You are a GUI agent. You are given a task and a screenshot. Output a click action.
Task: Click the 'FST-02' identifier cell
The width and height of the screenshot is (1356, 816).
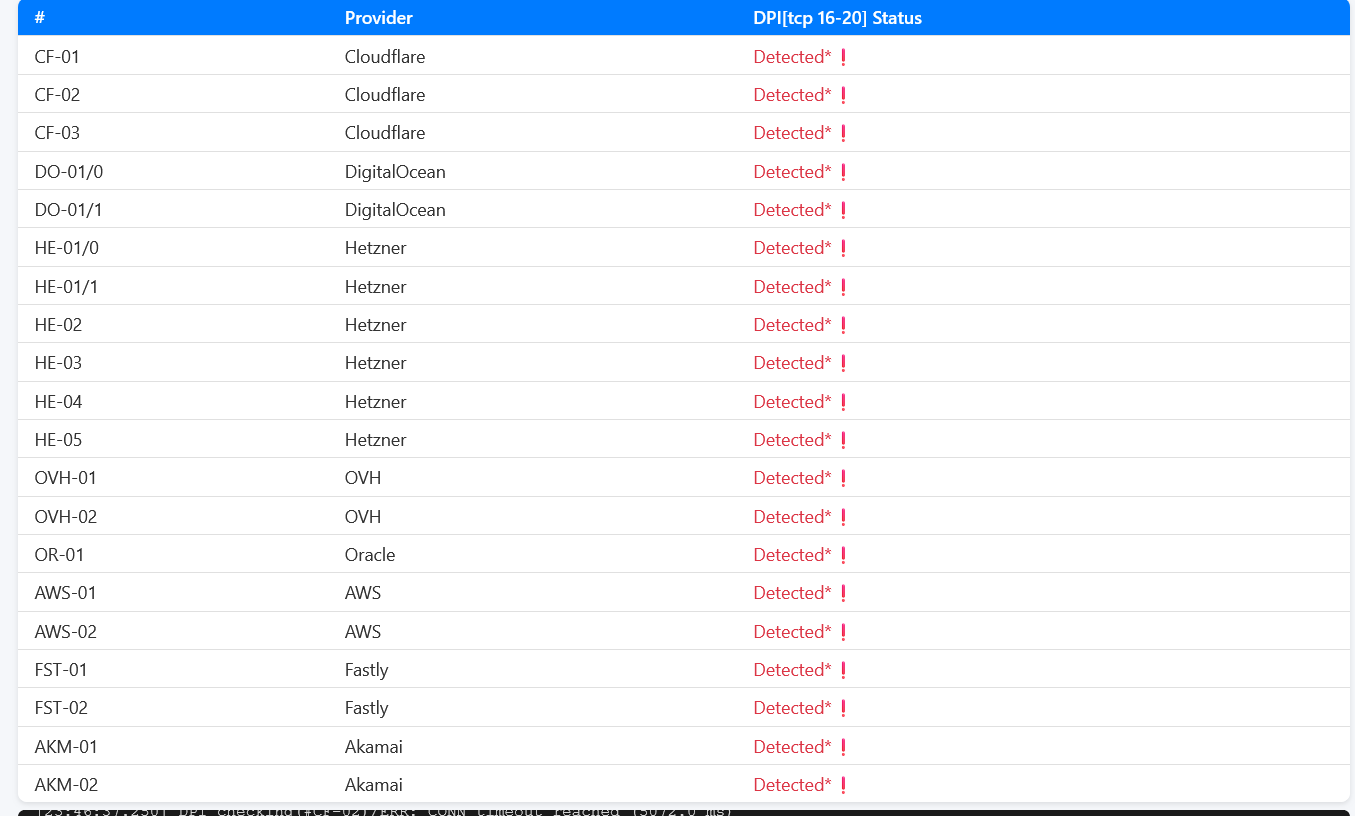61,708
